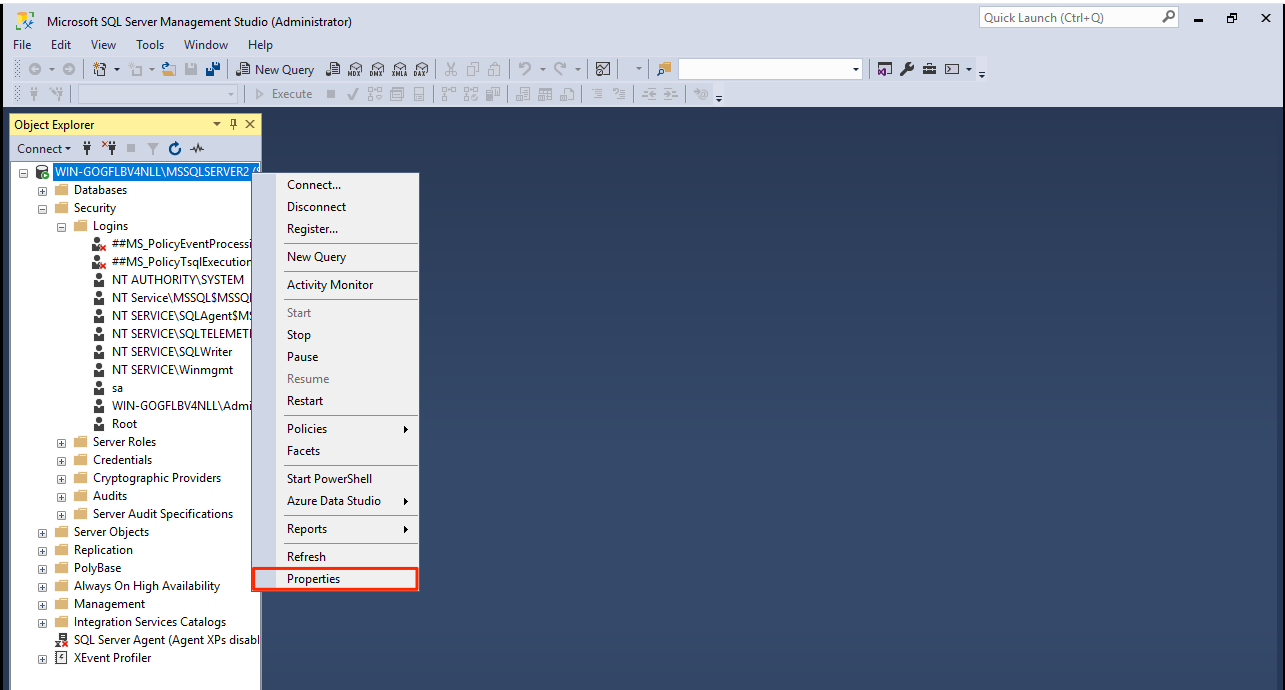The height and width of the screenshot is (690, 1285).
Task: Select the Root login
Action: 125,424
